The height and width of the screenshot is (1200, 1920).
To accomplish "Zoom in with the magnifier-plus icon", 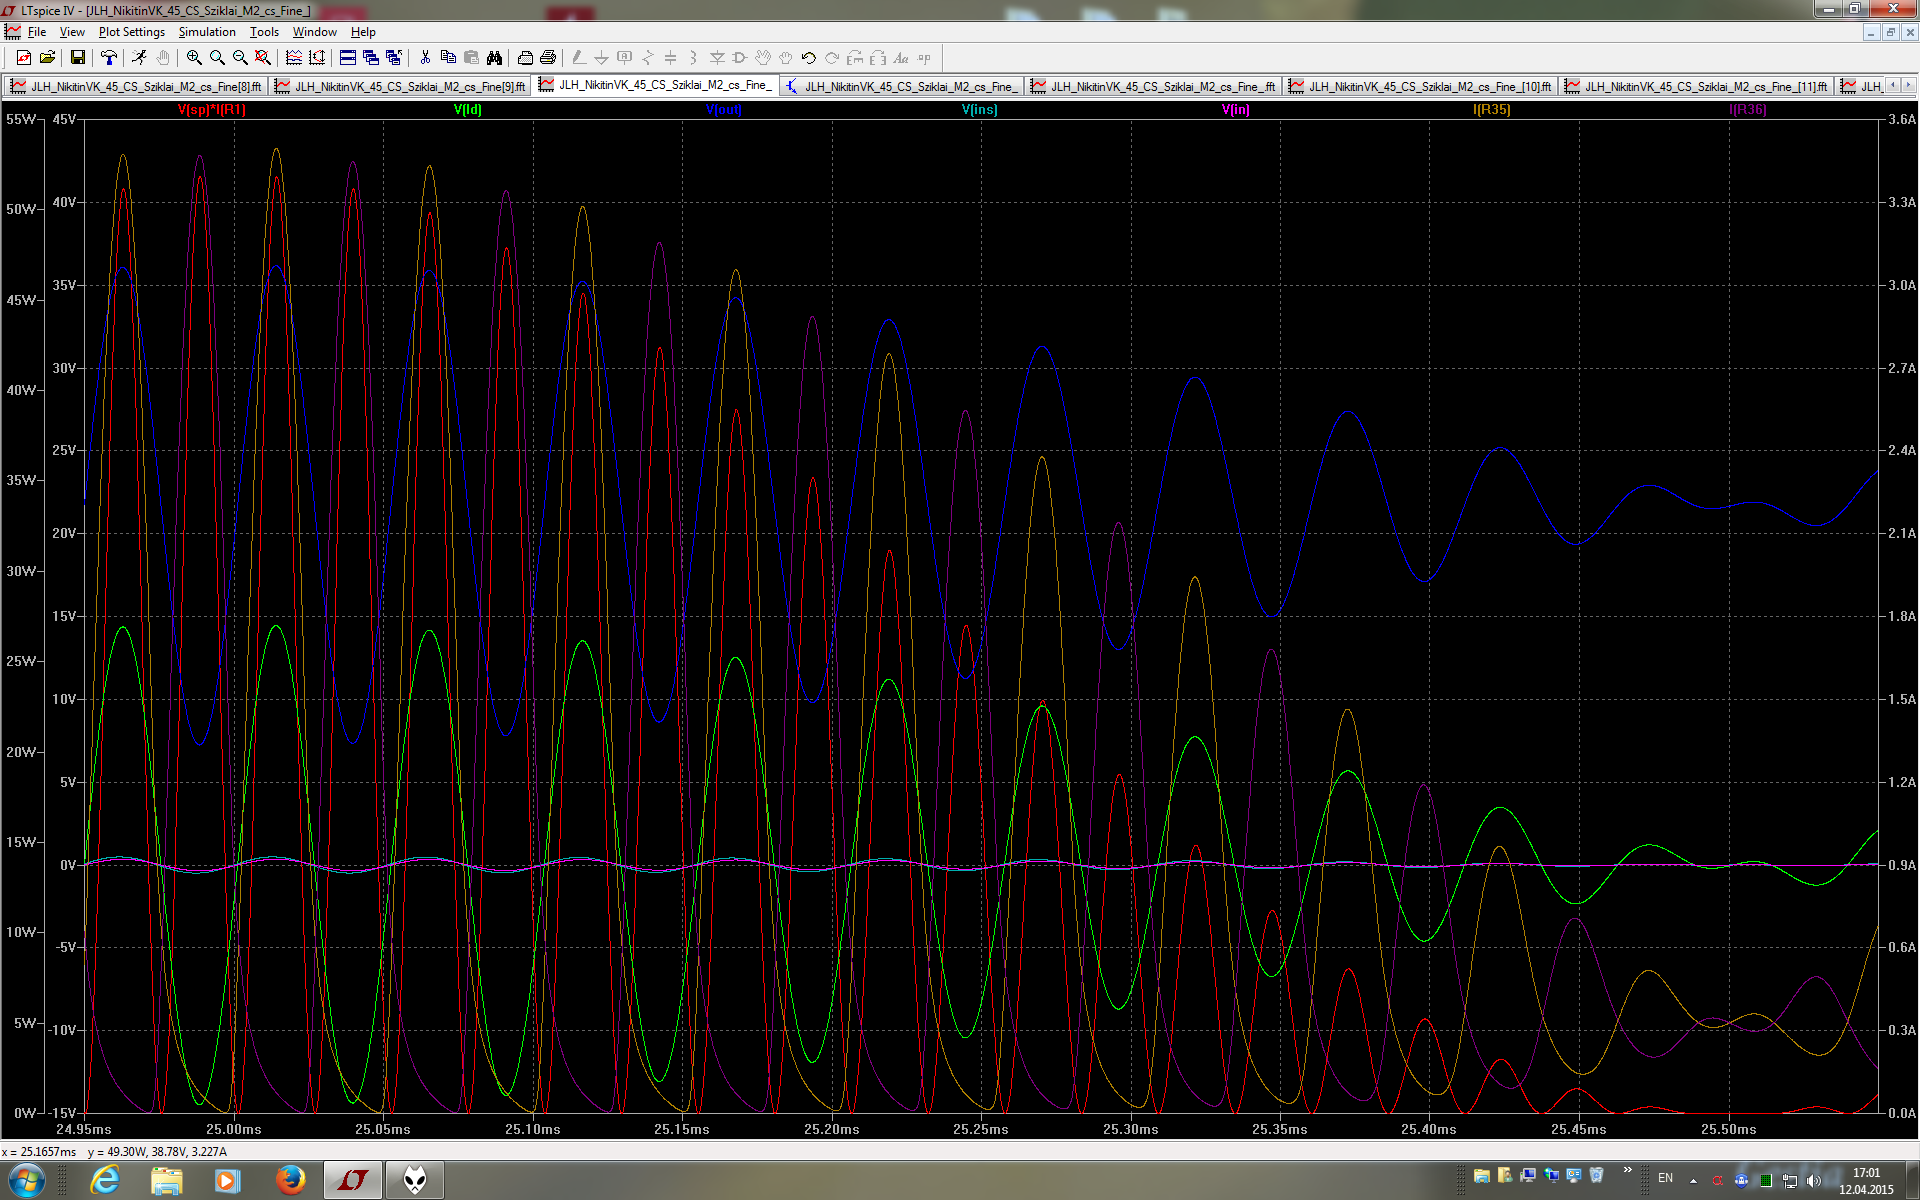I will point(194,58).
